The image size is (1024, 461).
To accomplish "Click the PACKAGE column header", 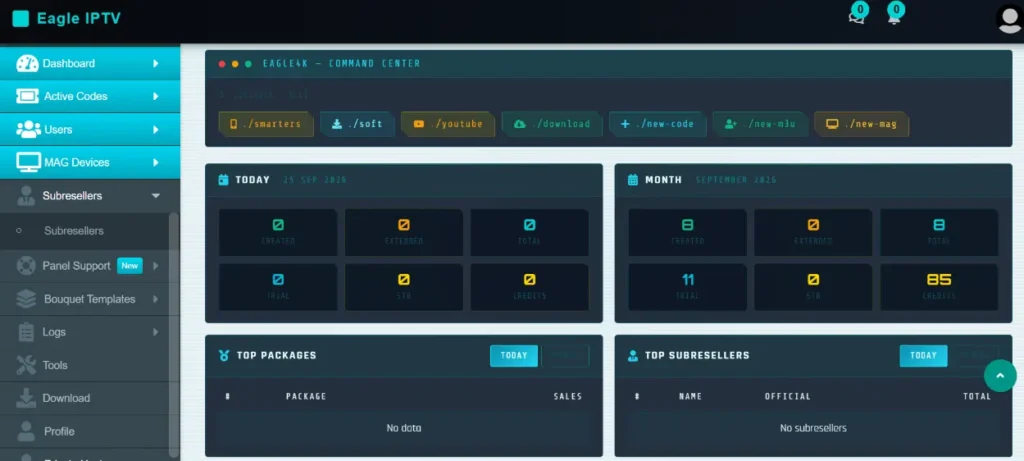I will click(x=306, y=396).
